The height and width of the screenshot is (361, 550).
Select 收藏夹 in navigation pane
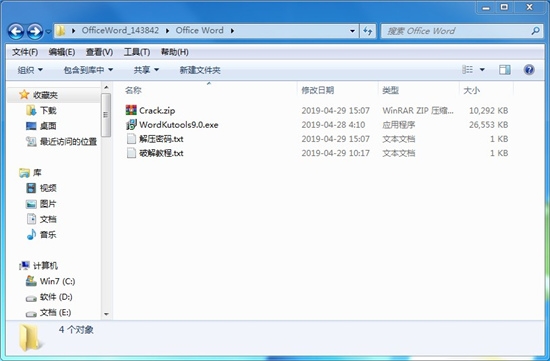[x=45, y=95]
